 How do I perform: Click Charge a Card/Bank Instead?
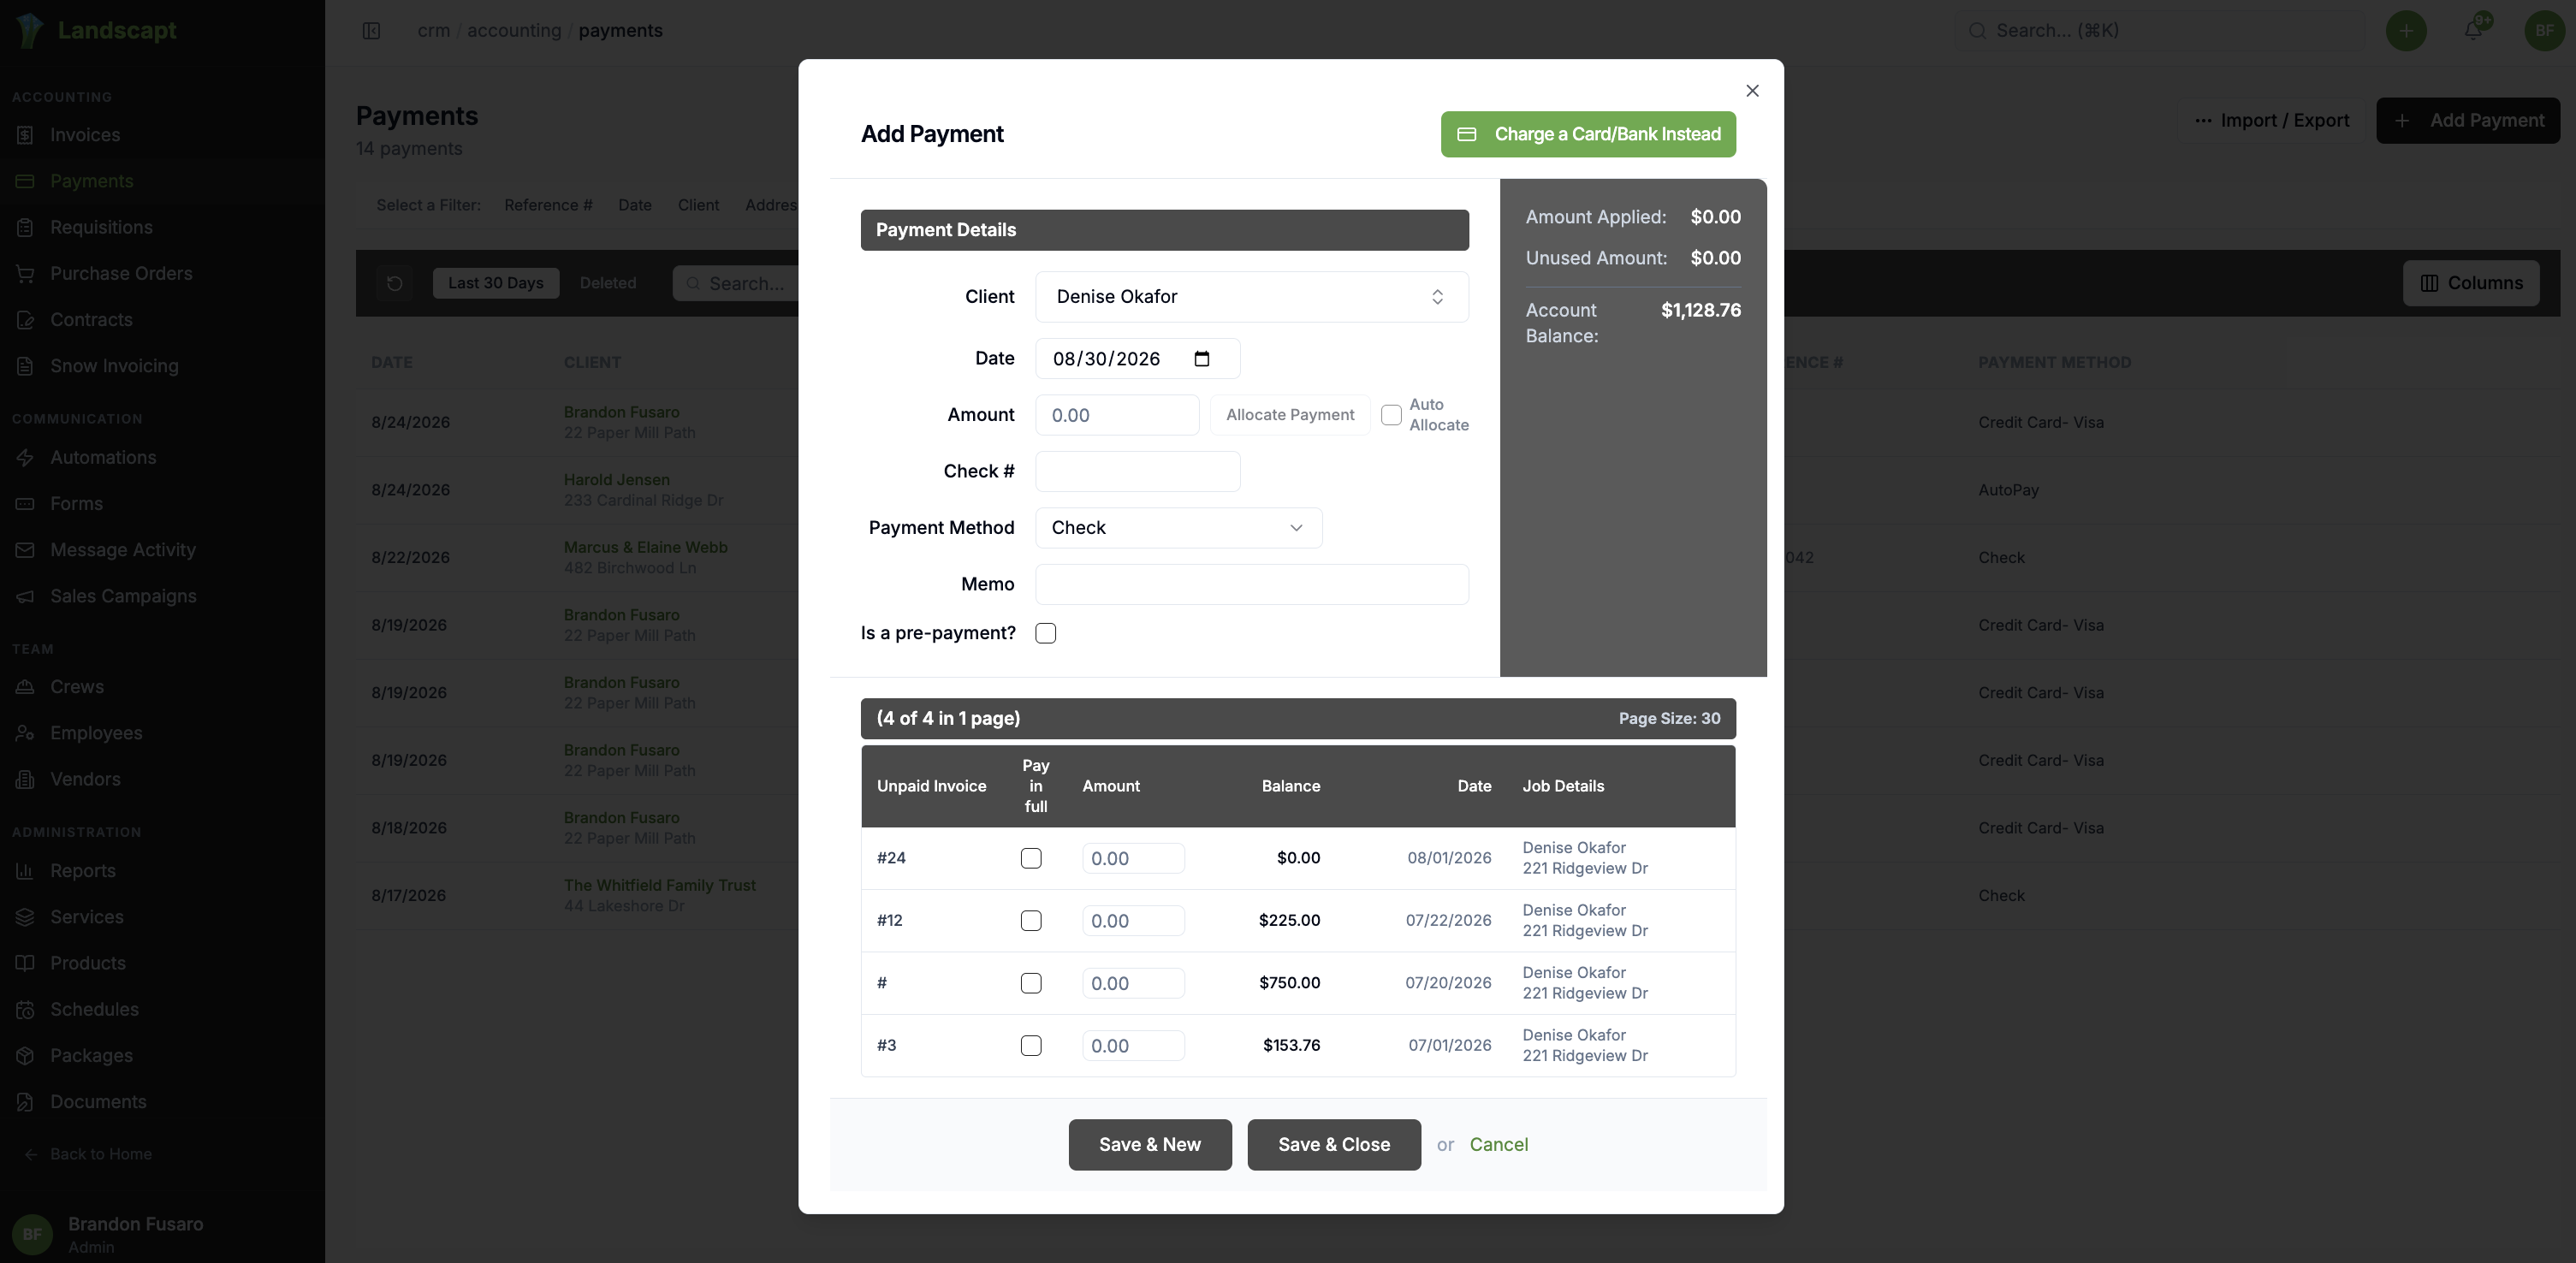click(1587, 134)
